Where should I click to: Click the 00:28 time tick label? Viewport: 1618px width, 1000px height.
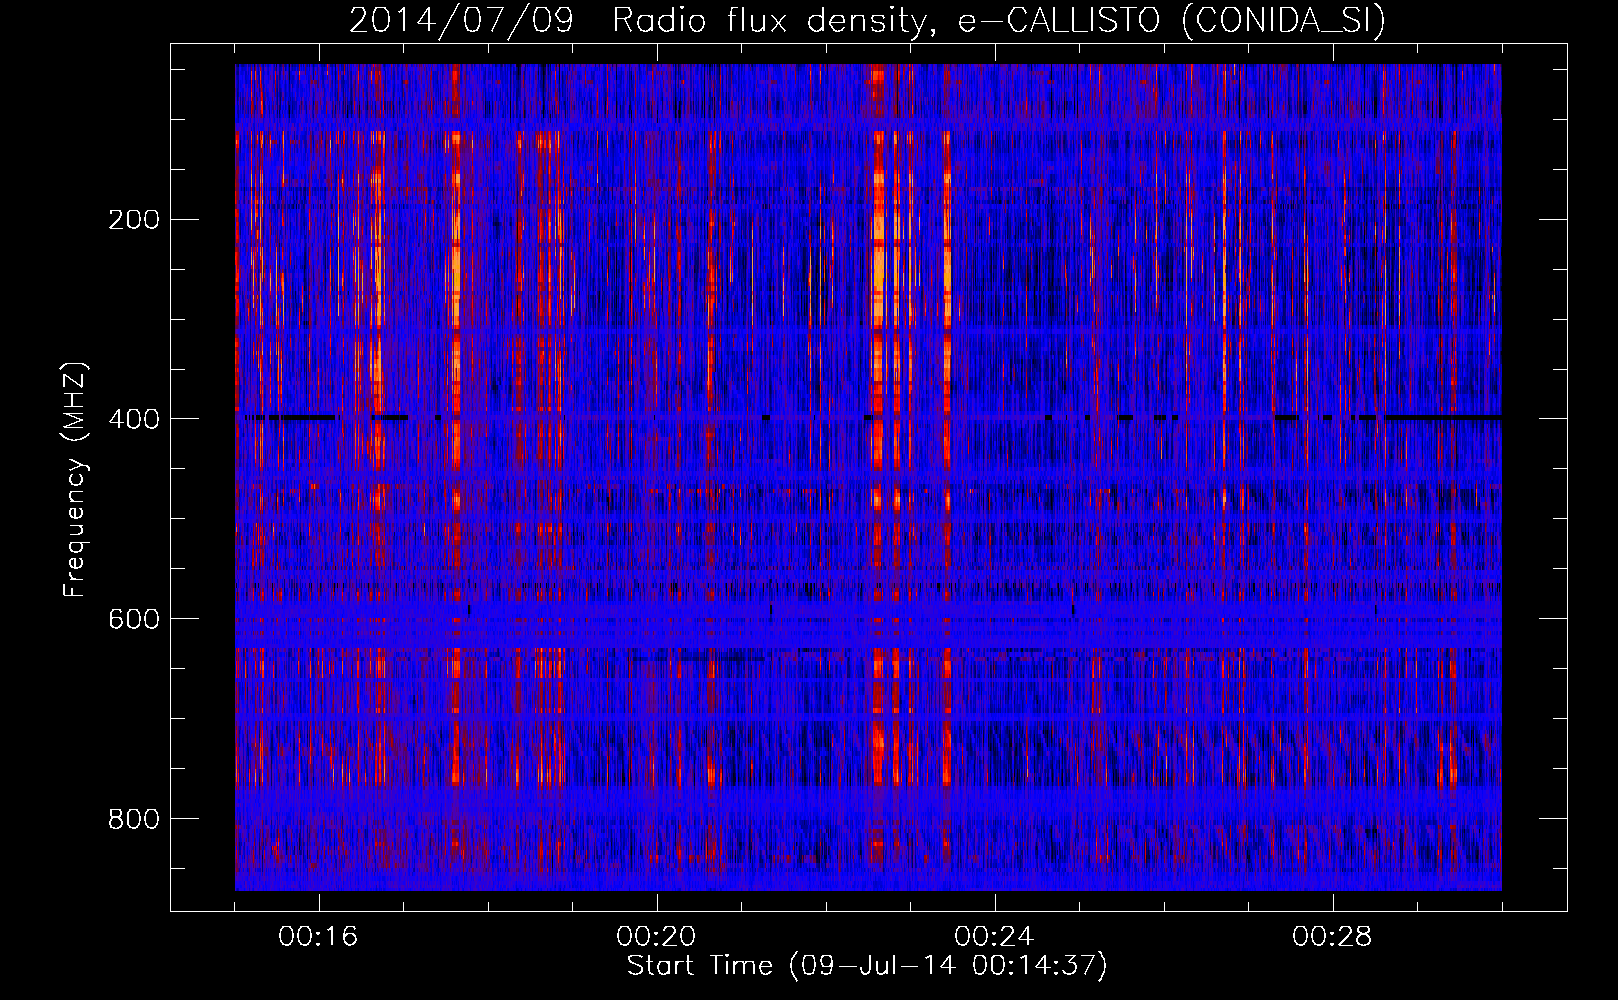(x=1332, y=937)
